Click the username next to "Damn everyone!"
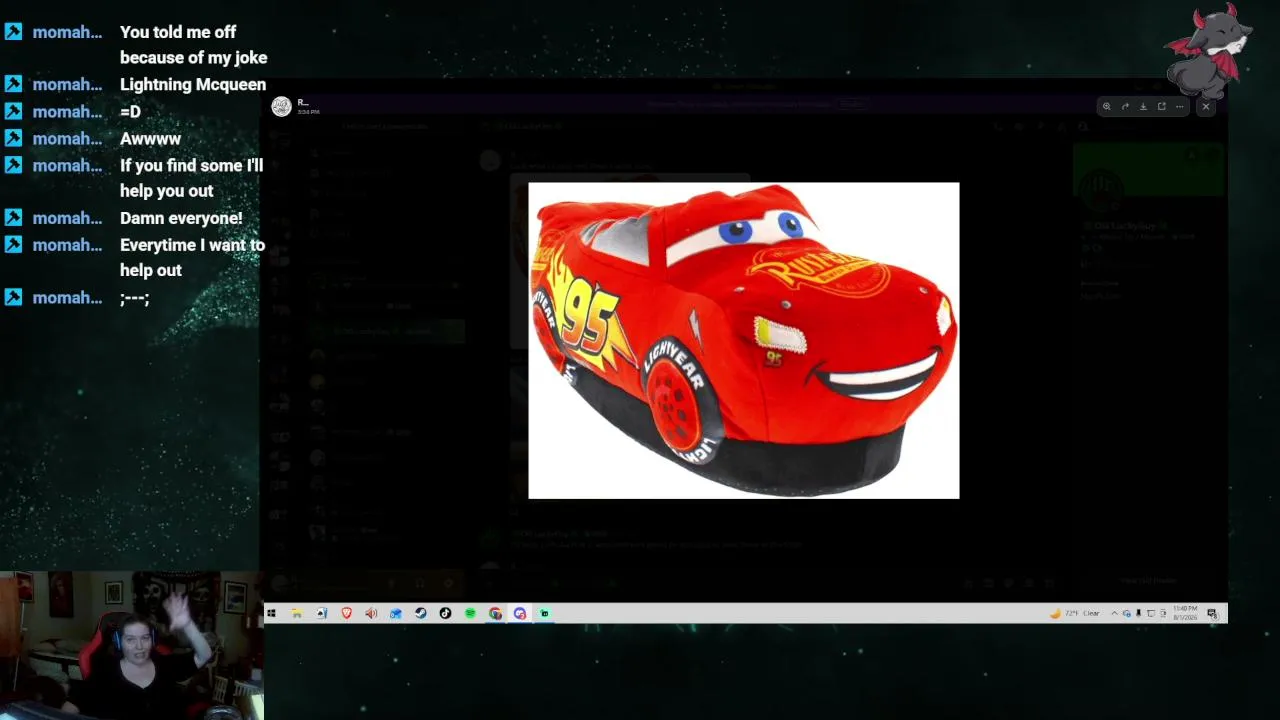Viewport: 1280px width, 720px height. (67, 218)
